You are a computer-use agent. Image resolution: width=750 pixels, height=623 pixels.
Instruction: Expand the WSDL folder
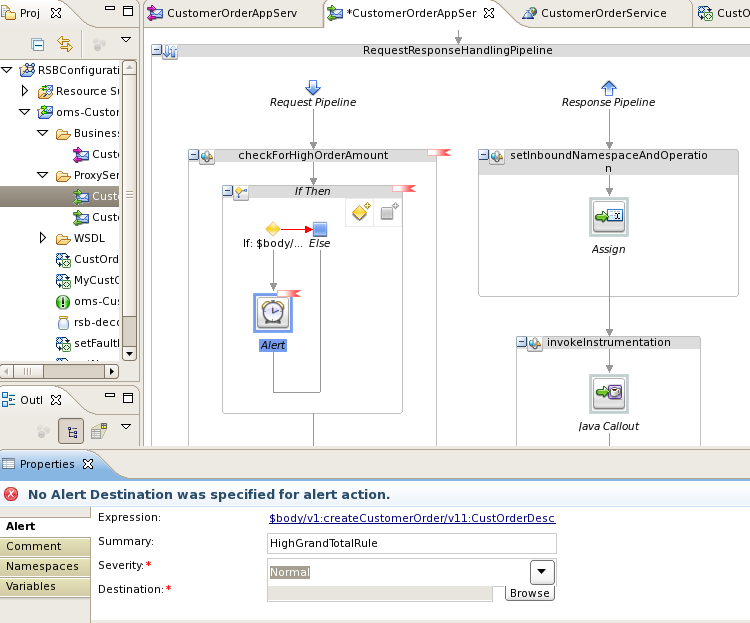43,238
